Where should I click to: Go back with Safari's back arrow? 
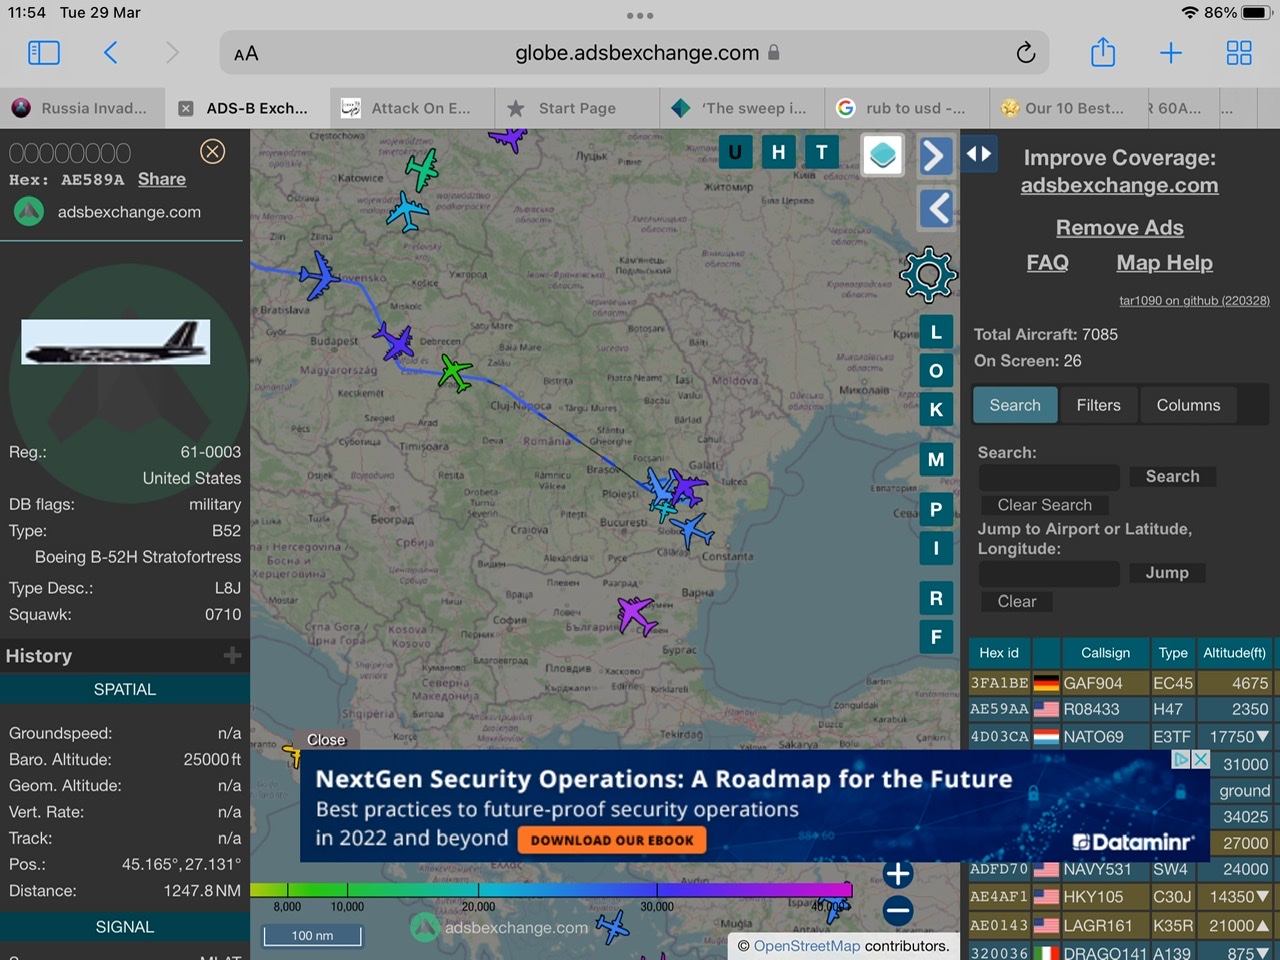[111, 53]
